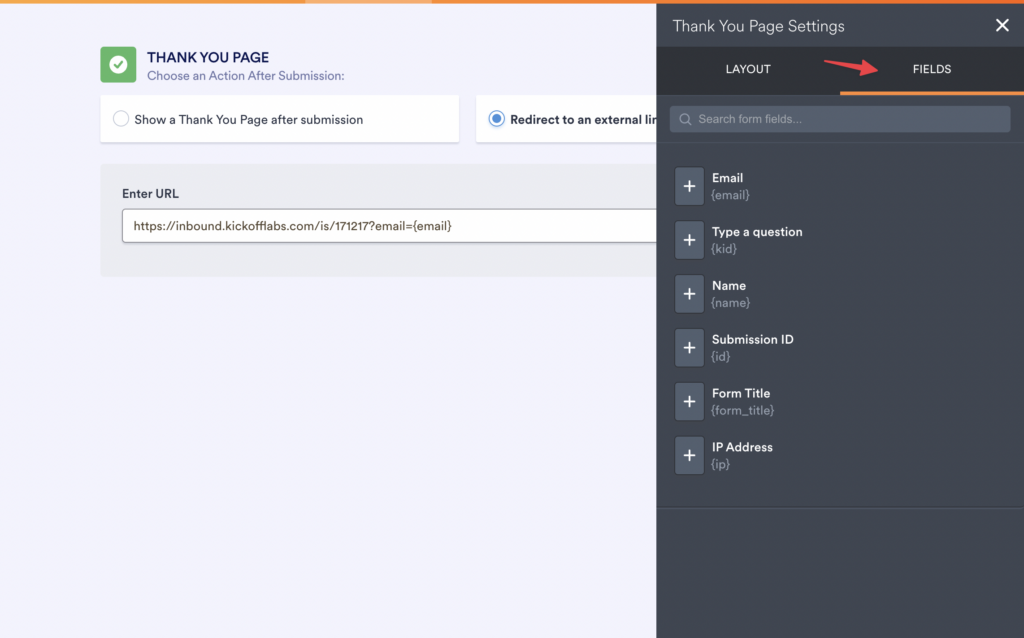Image resolution: width=1024 pixels, height=638 pixels.
Task: Add the Submission ID field
Action: pos(689,347)
